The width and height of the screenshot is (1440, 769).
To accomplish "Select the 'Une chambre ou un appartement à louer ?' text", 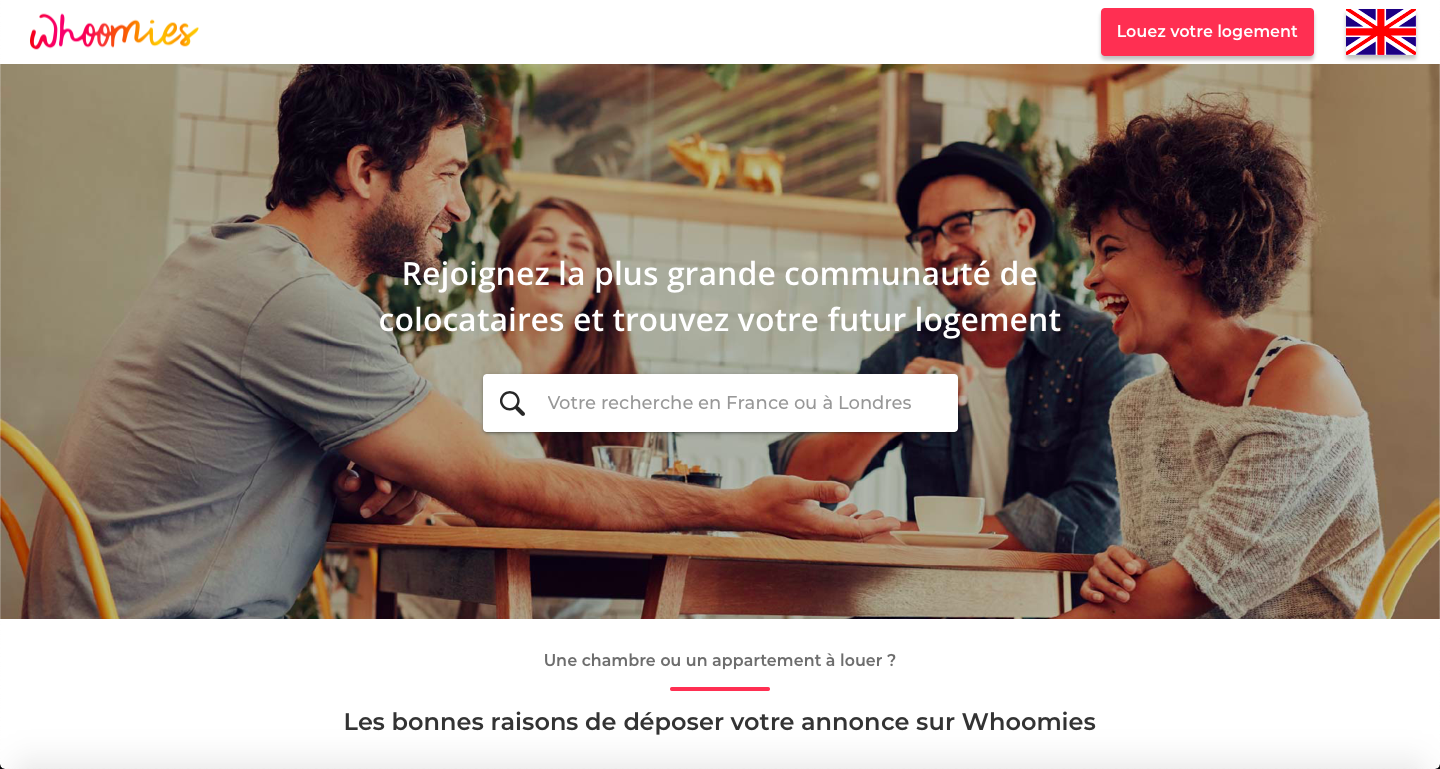I will tap(720, 660).
